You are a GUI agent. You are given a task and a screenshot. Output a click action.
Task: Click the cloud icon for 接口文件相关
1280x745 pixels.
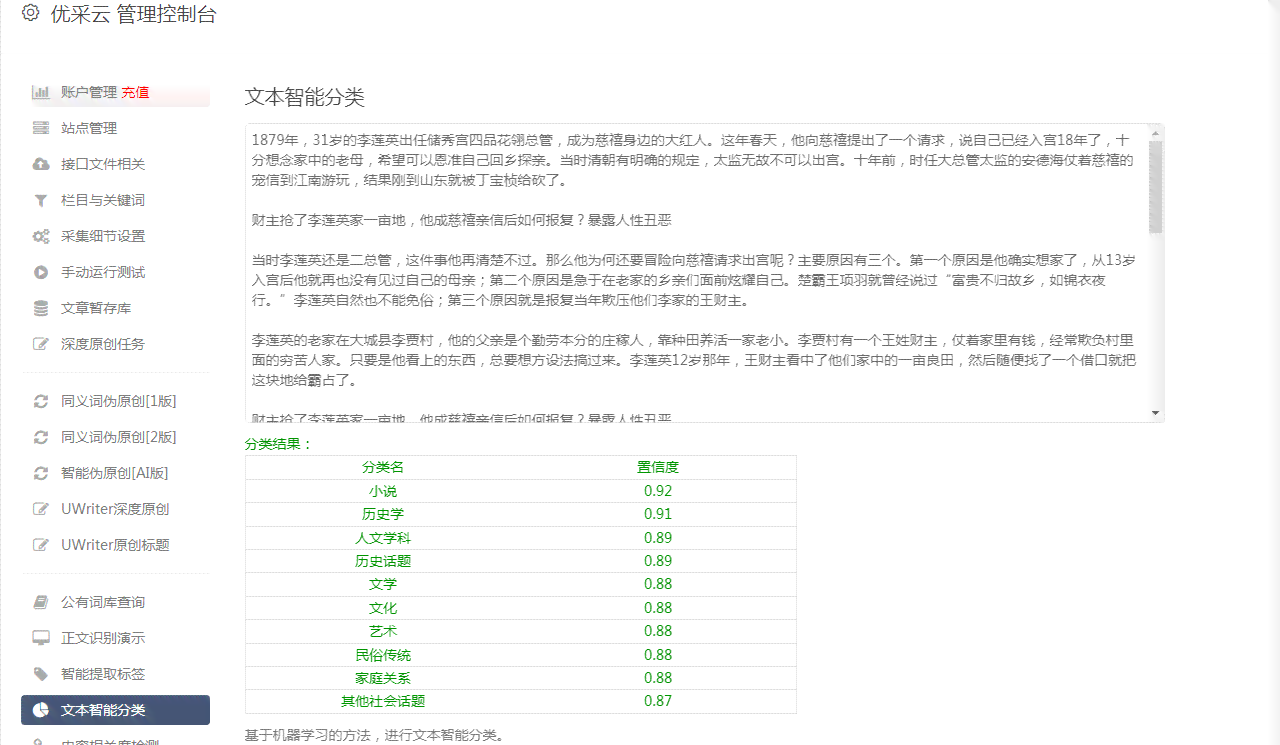(x=41, y=164)
